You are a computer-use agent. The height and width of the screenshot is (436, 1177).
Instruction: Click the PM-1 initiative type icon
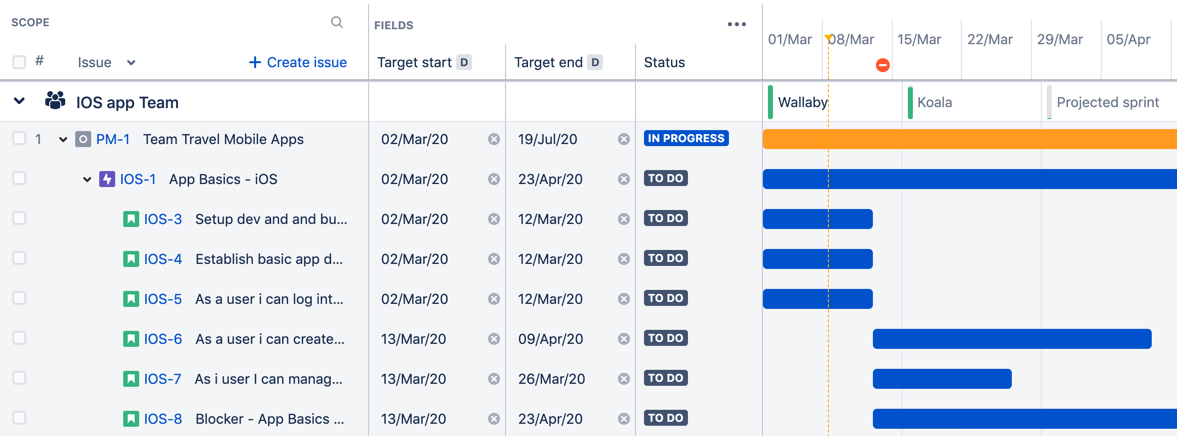click(x=83, y=139)
